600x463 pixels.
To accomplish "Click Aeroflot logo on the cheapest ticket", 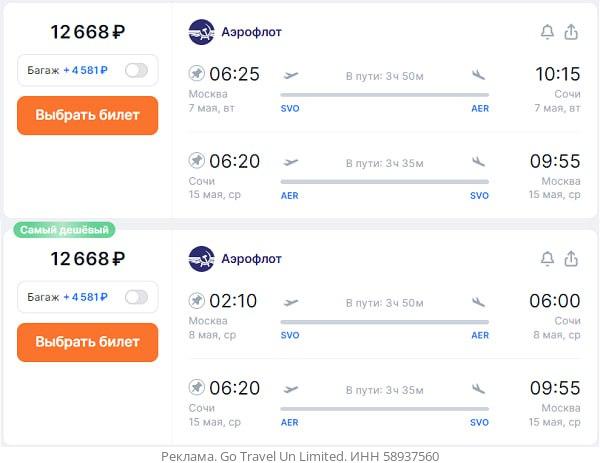I will coord(201,259).
